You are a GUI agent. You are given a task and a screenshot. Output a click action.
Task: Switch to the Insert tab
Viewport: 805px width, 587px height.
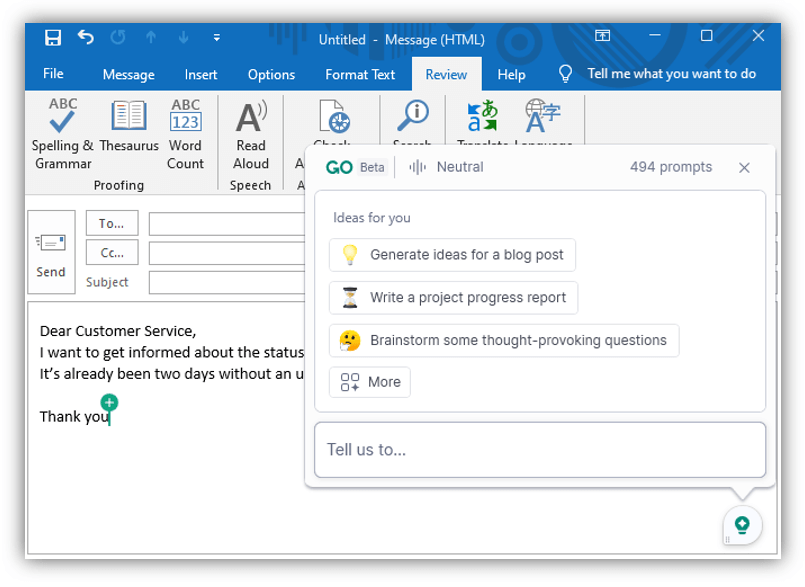201,74
